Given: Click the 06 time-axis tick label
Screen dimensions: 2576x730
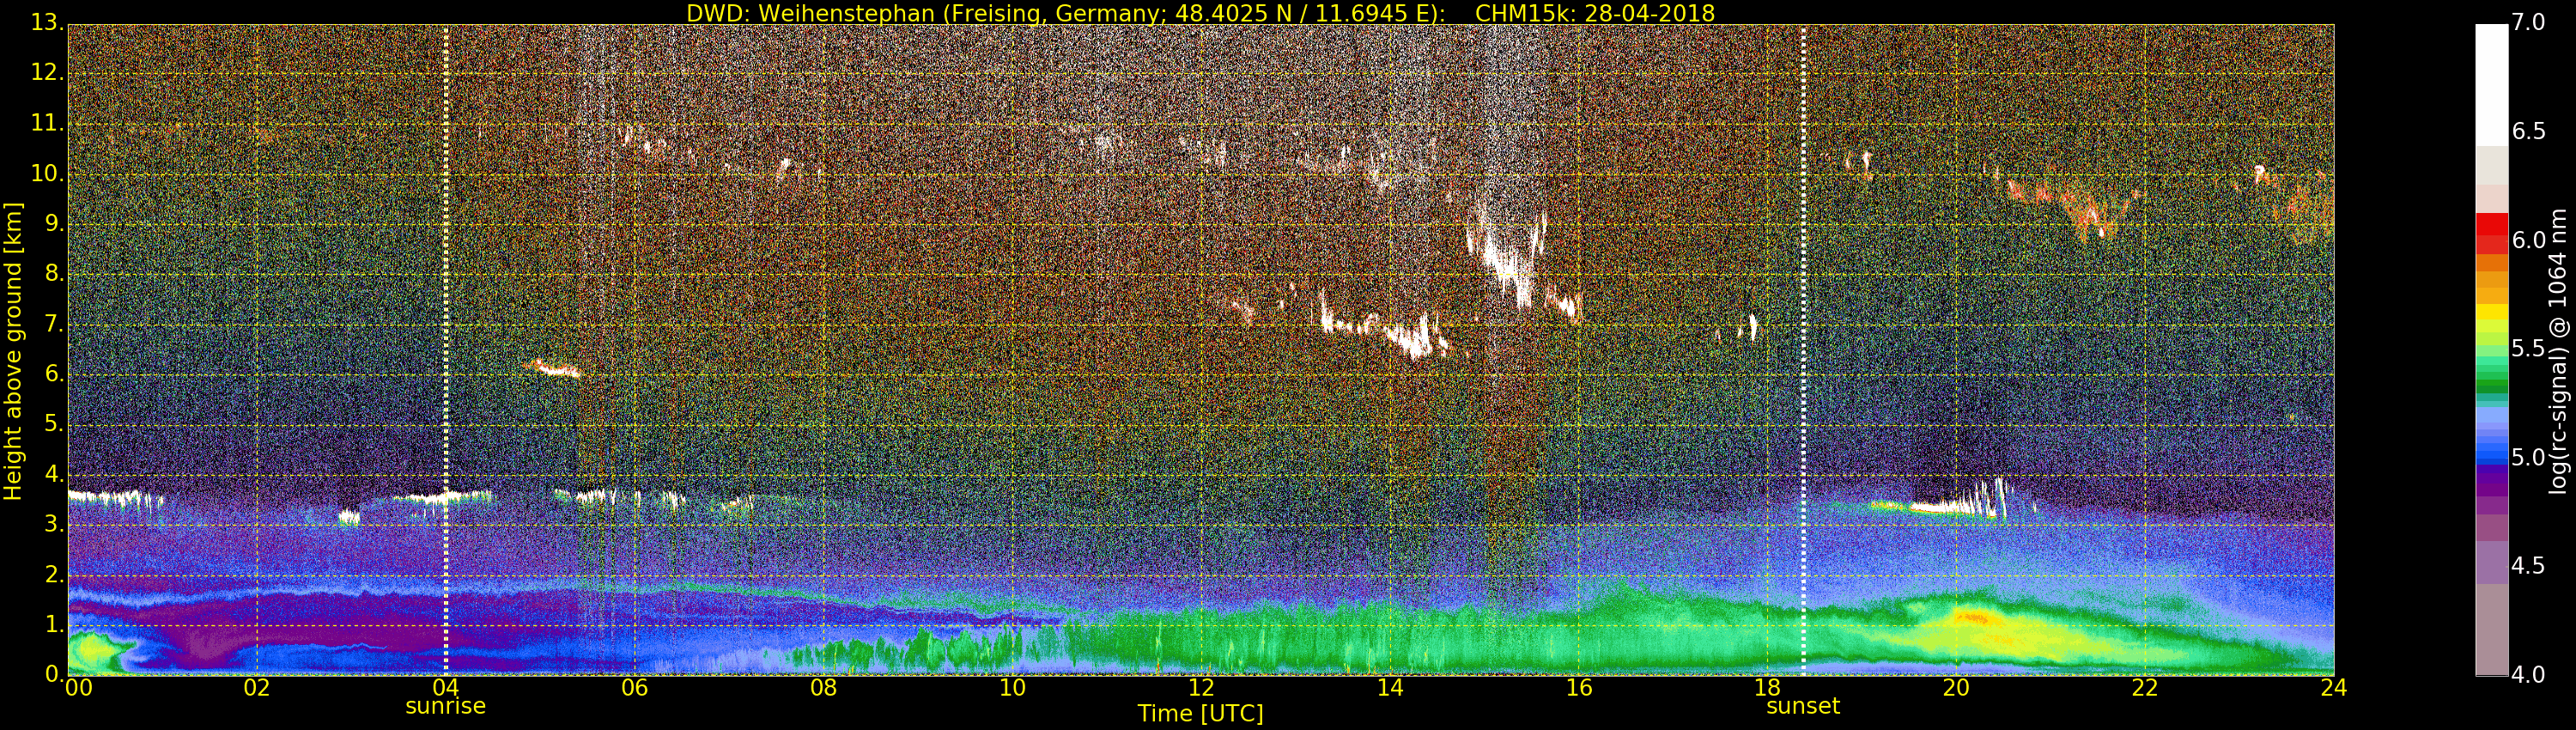Looking at the screenshot, I should (x=634, y=688).
